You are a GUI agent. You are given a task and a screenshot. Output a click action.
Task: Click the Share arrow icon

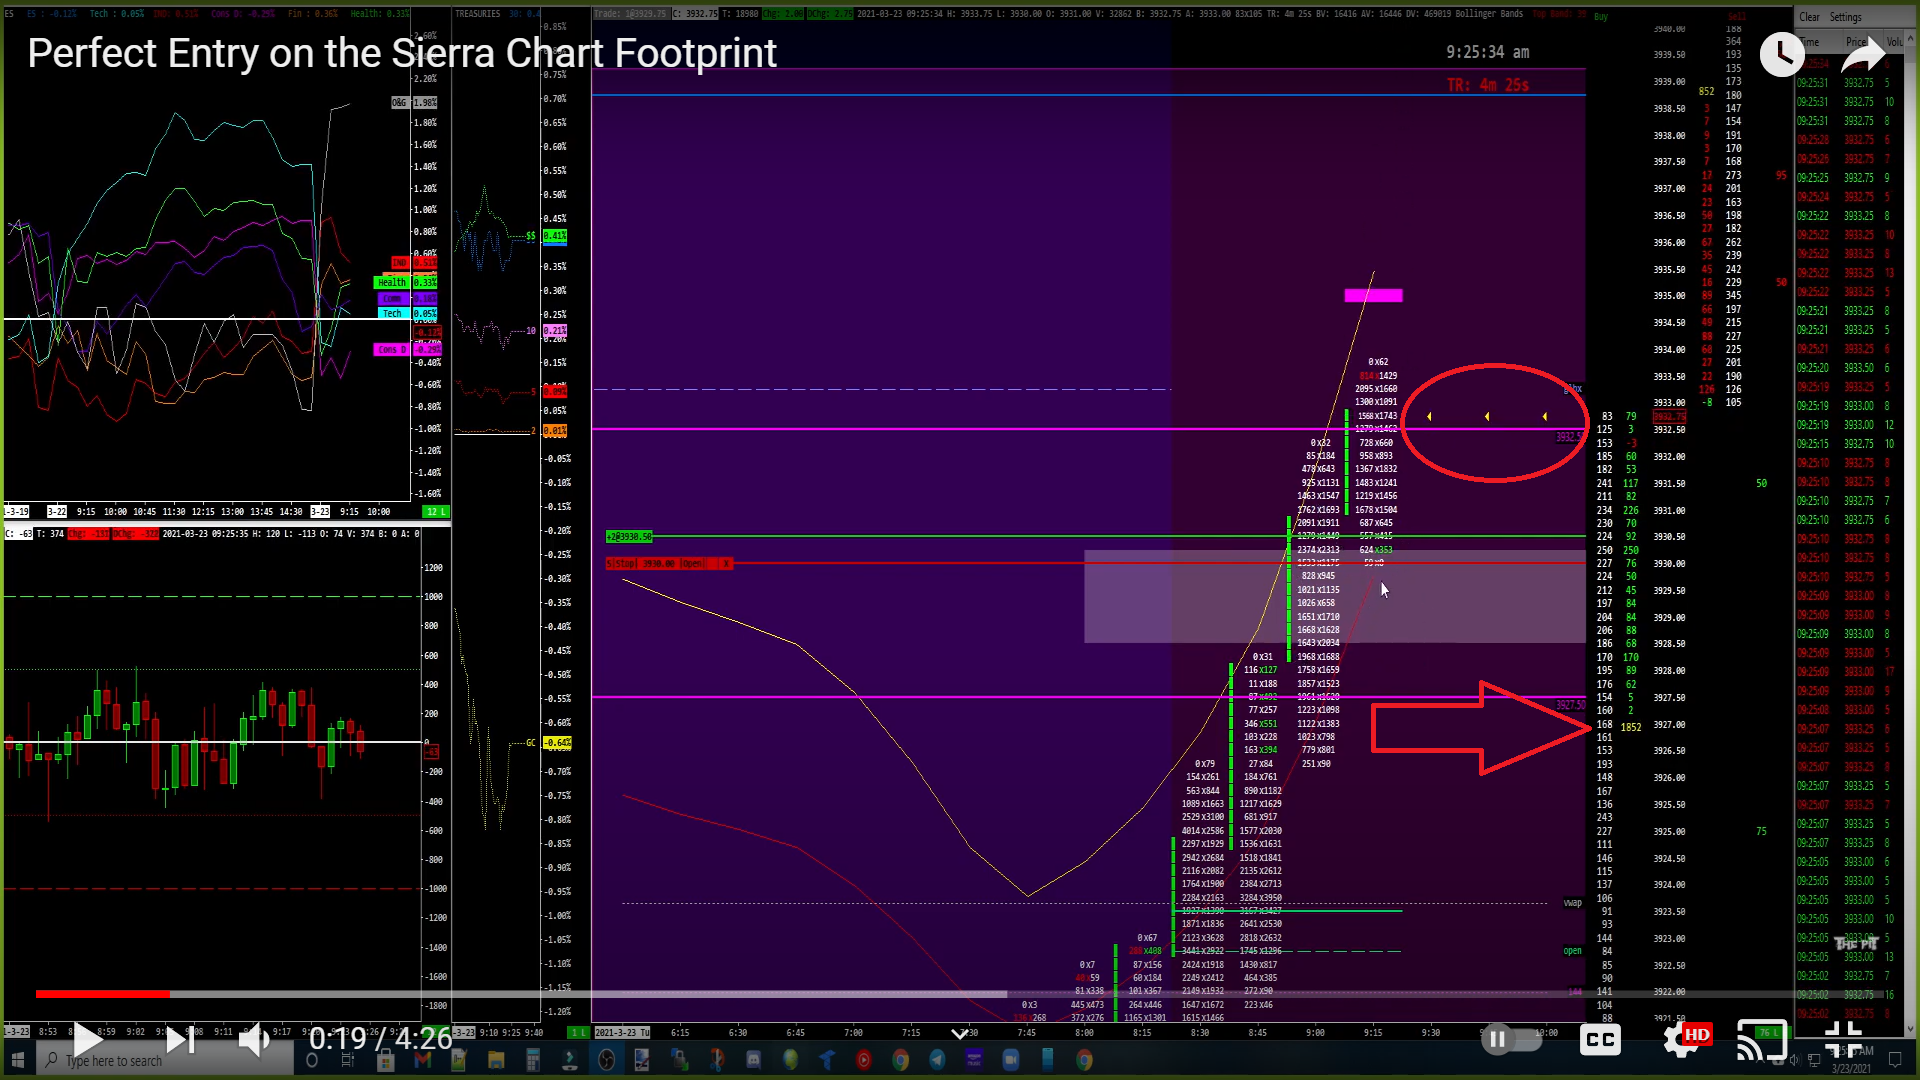point(1863,54)
